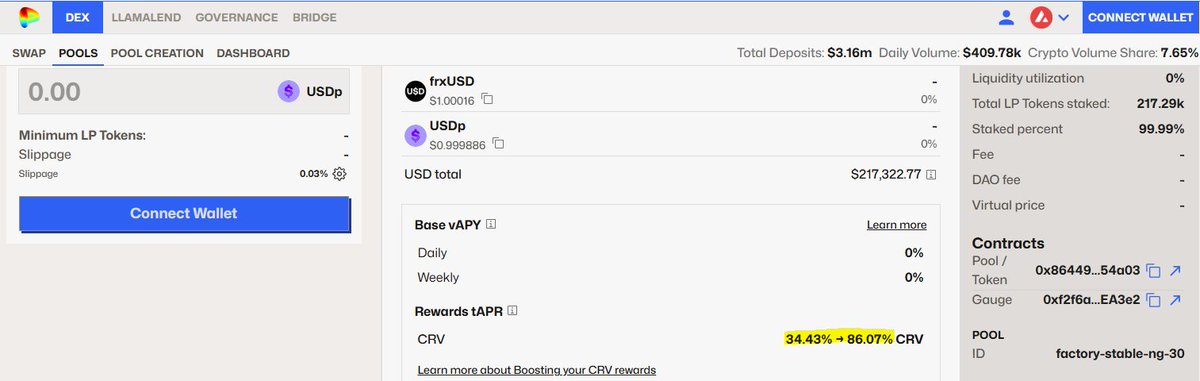Image resolution: width=1200 pixels, height=381 pixels.
Task: Open Gauge contract in explorer
Action: pyautogui.click(x=1175, y=300)
